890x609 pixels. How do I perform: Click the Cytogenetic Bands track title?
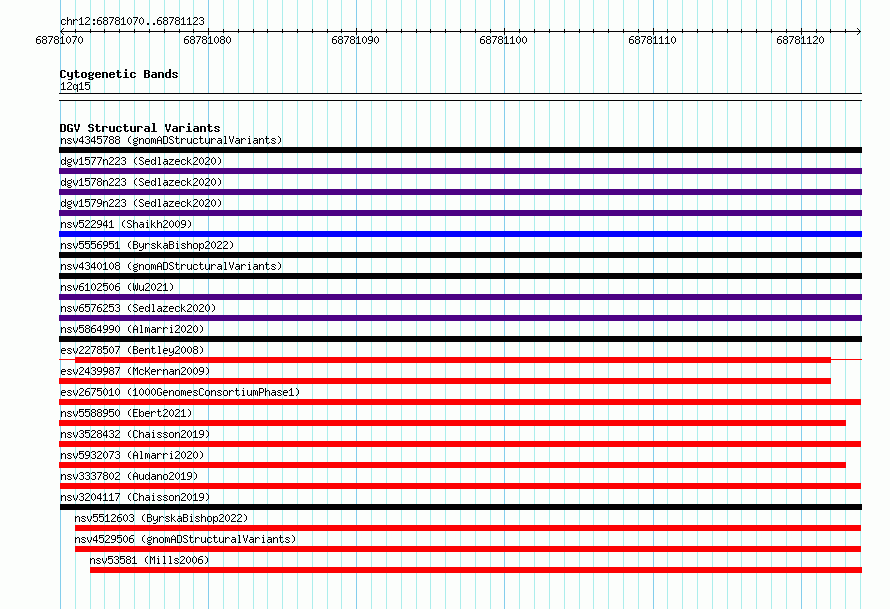pos(119,74)
